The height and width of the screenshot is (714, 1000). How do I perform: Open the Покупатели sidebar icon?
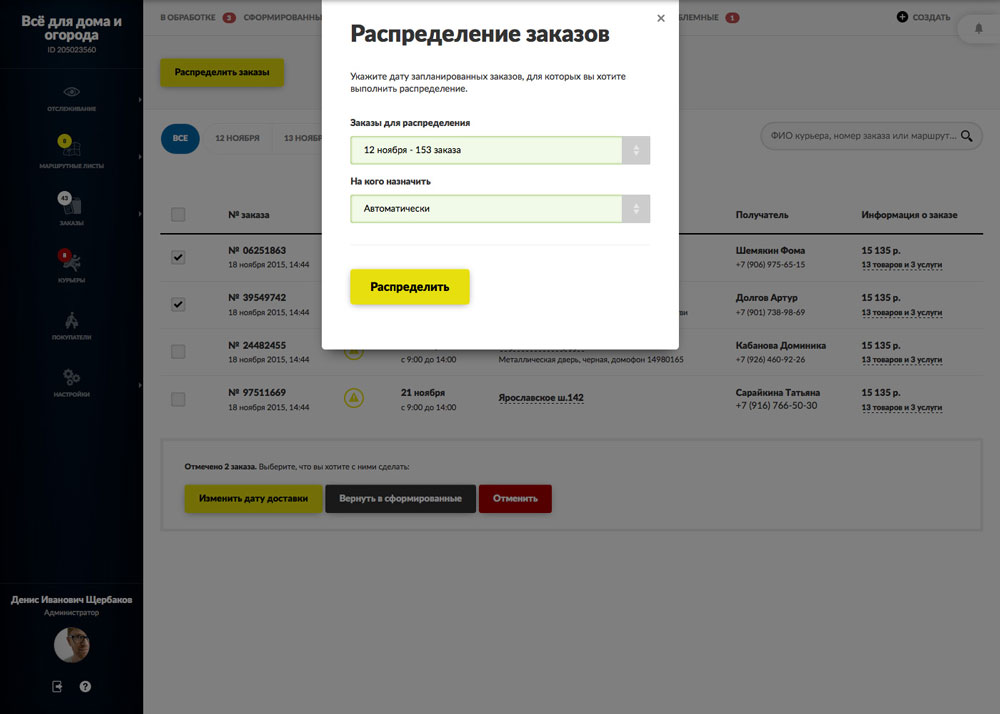(x=71, y=320)
